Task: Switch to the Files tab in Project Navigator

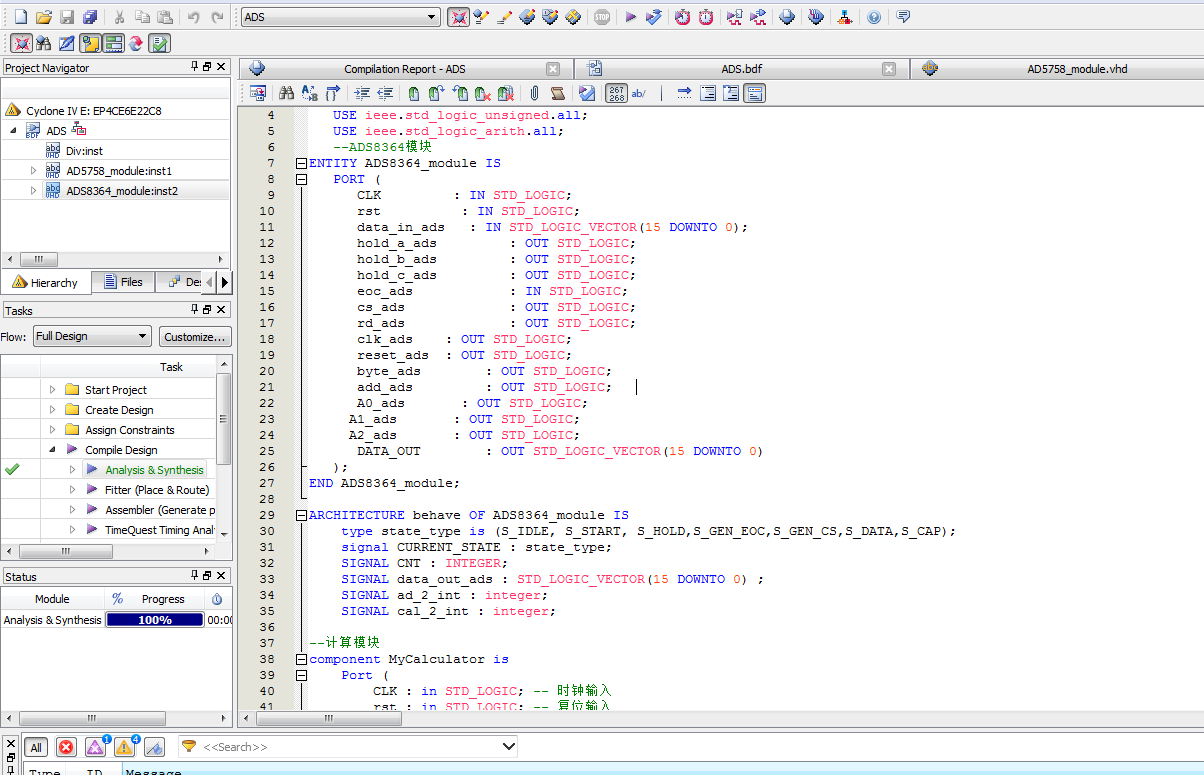Action: pos(122,282)
